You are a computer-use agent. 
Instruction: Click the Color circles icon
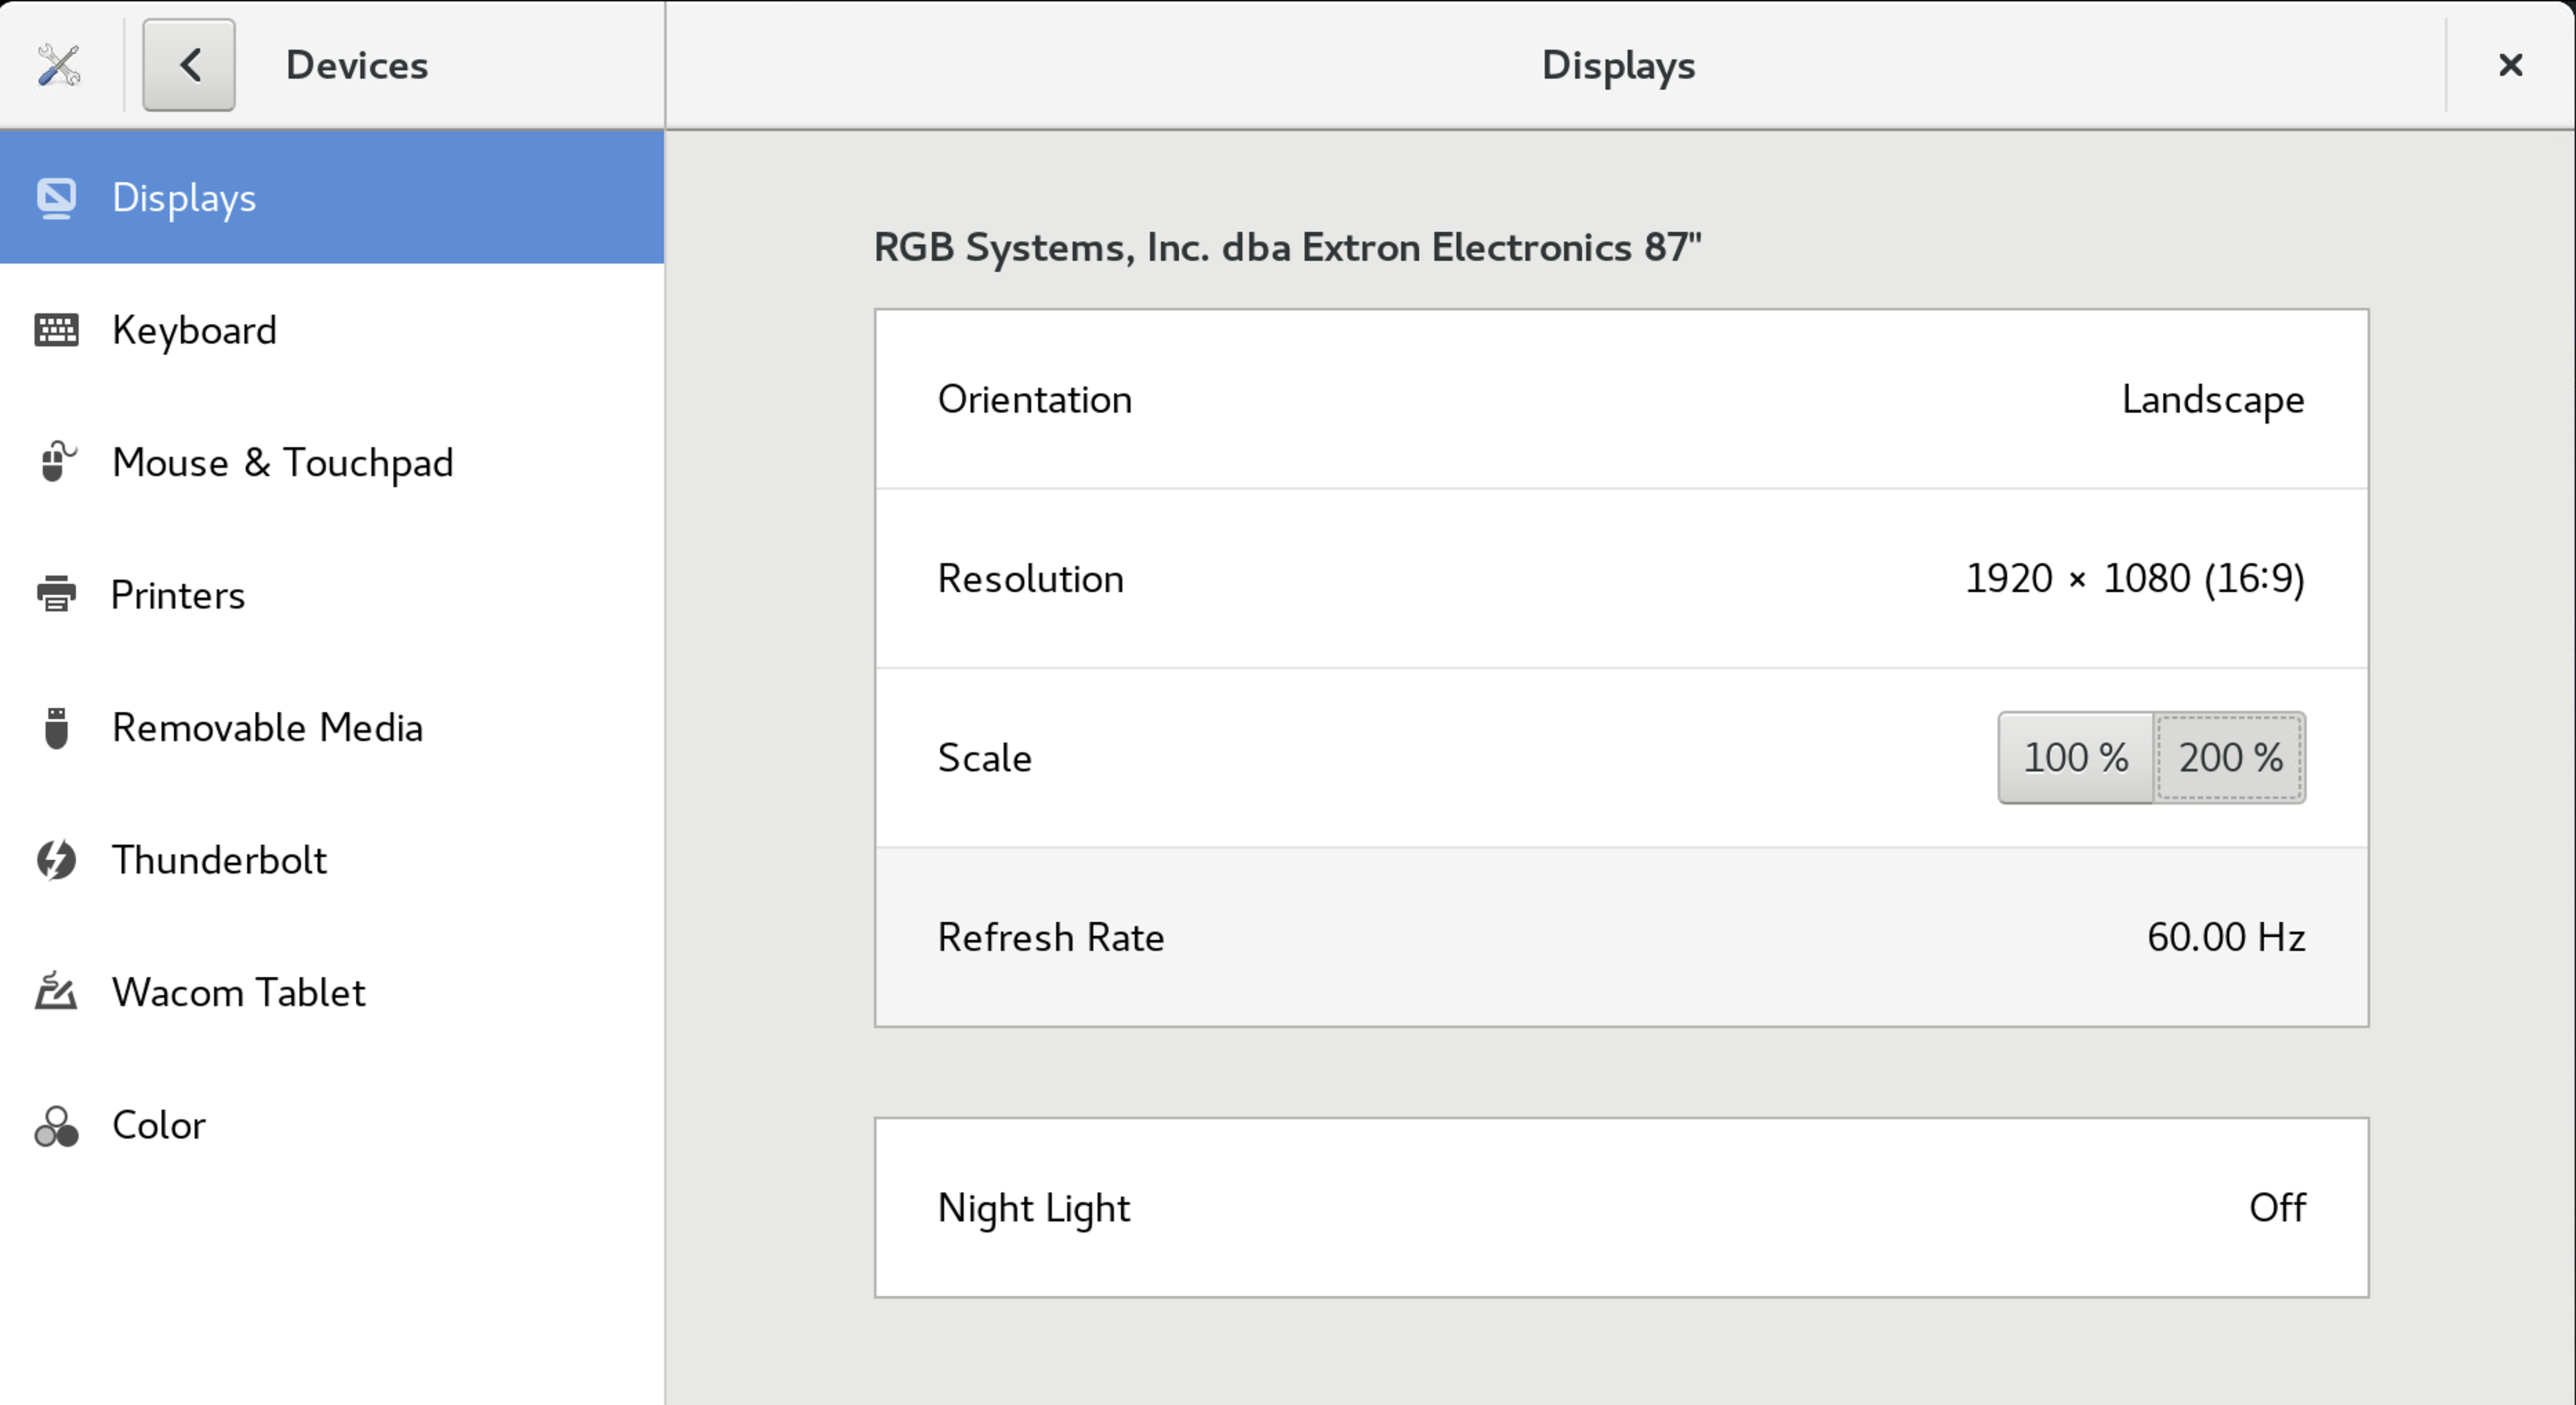(x=56, y=1125)
